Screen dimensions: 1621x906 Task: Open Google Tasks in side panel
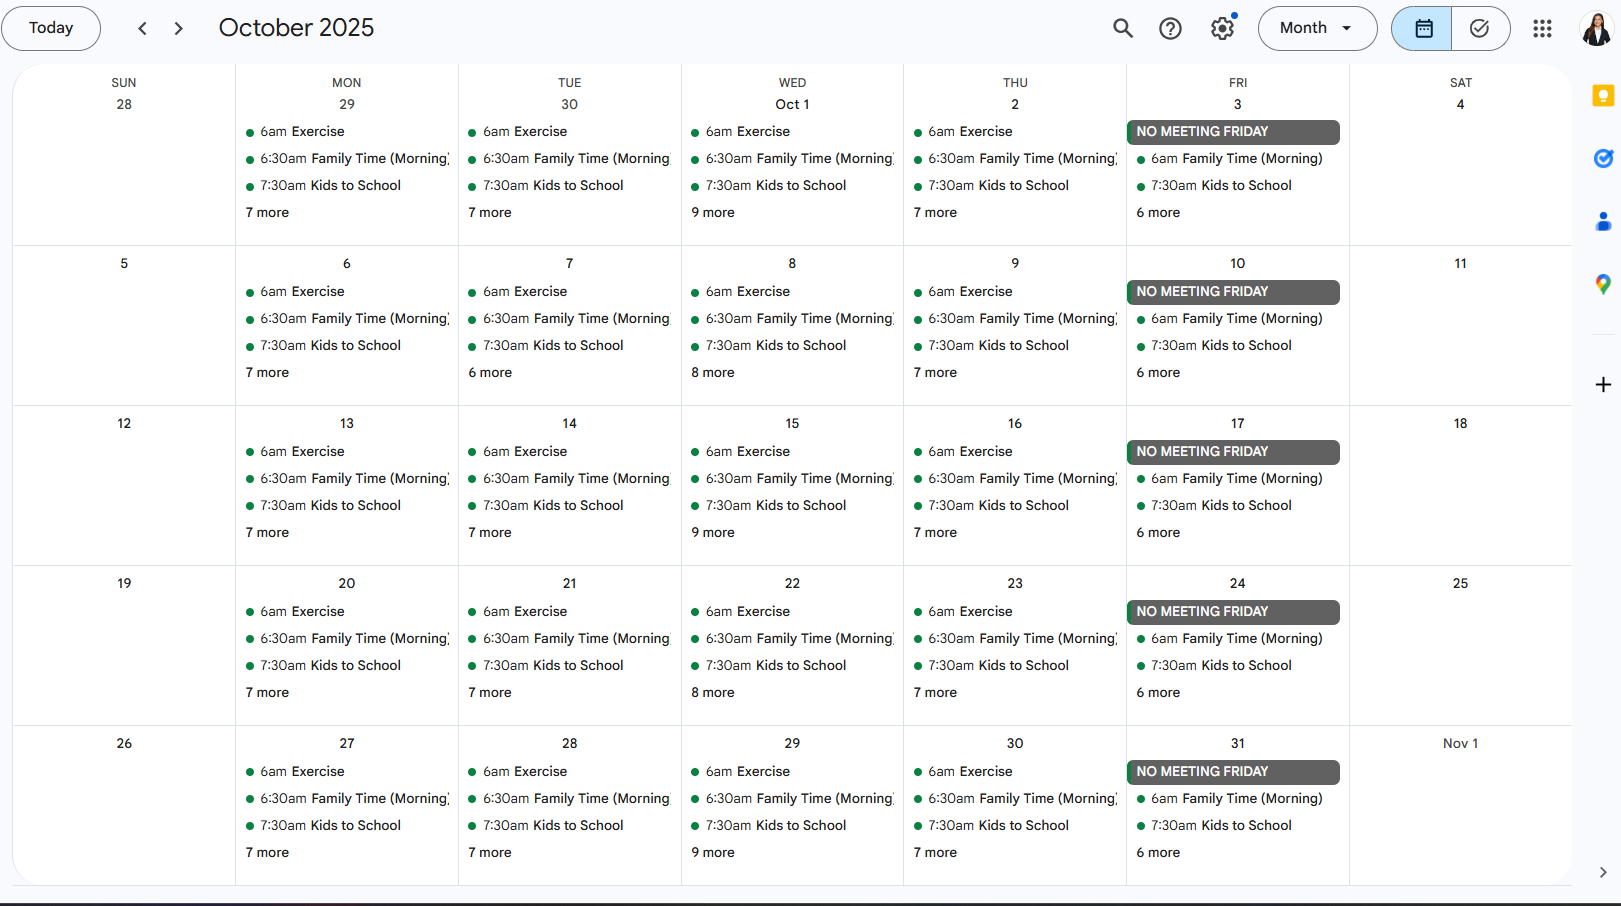[1603, 158]
